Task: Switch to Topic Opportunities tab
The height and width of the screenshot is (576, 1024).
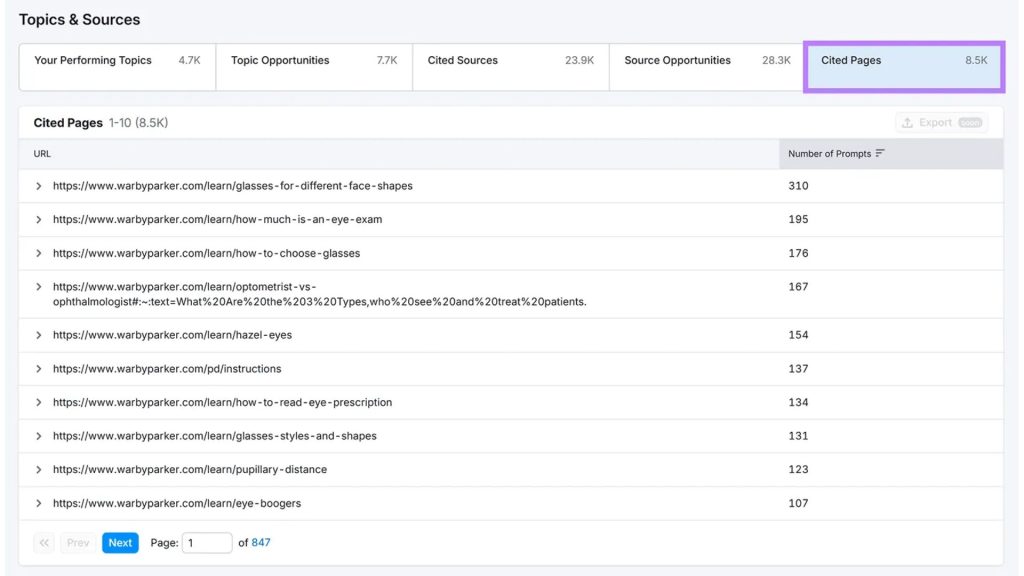Action: coord(314,67)
